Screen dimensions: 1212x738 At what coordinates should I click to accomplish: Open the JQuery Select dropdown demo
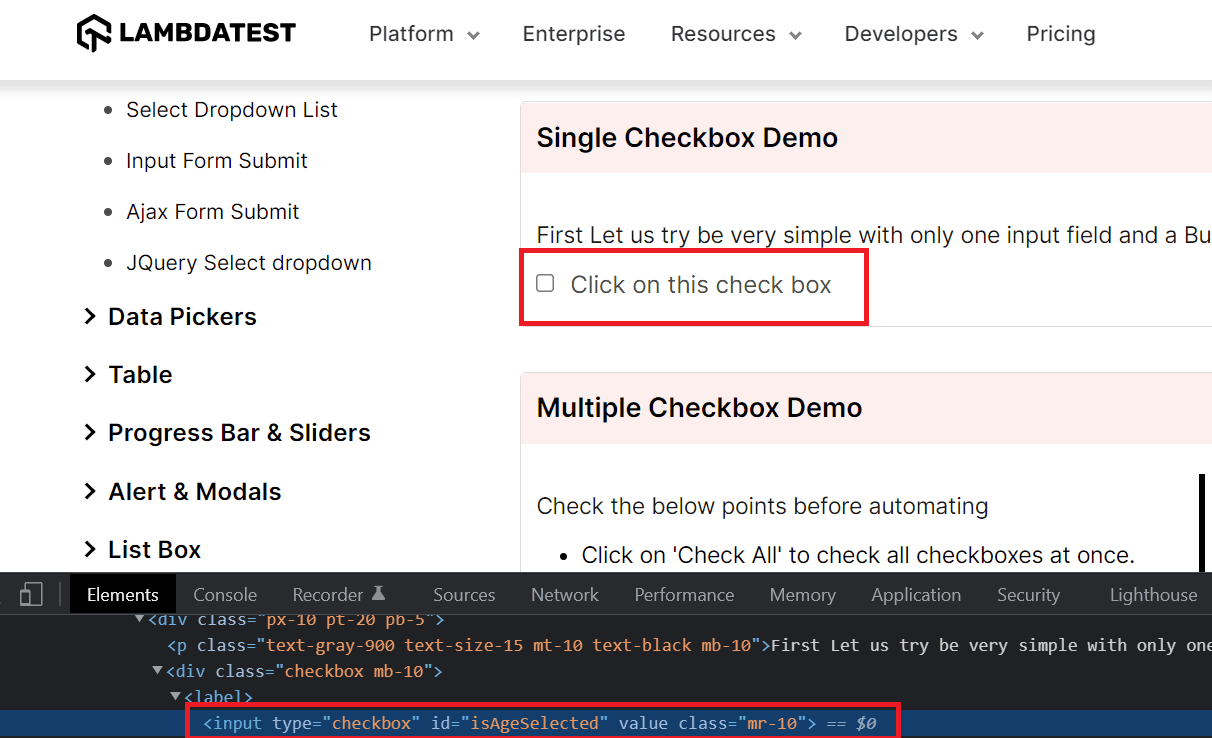[x=248, y=262]
